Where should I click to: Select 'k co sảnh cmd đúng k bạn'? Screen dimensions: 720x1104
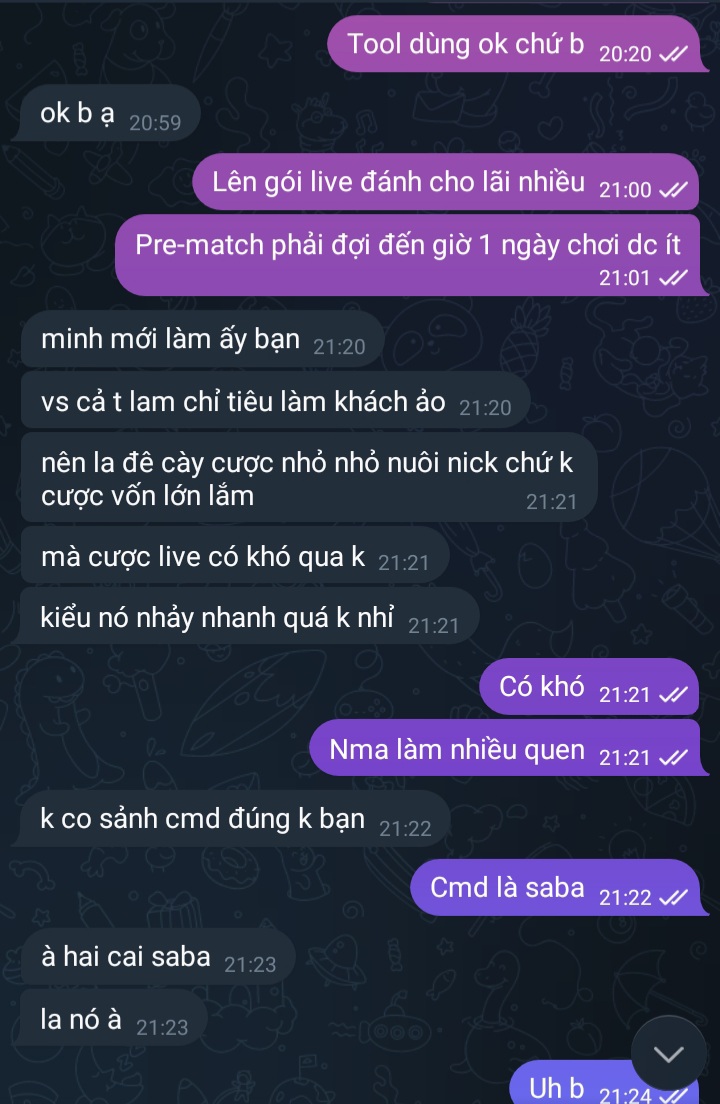[x=234, y=819]
